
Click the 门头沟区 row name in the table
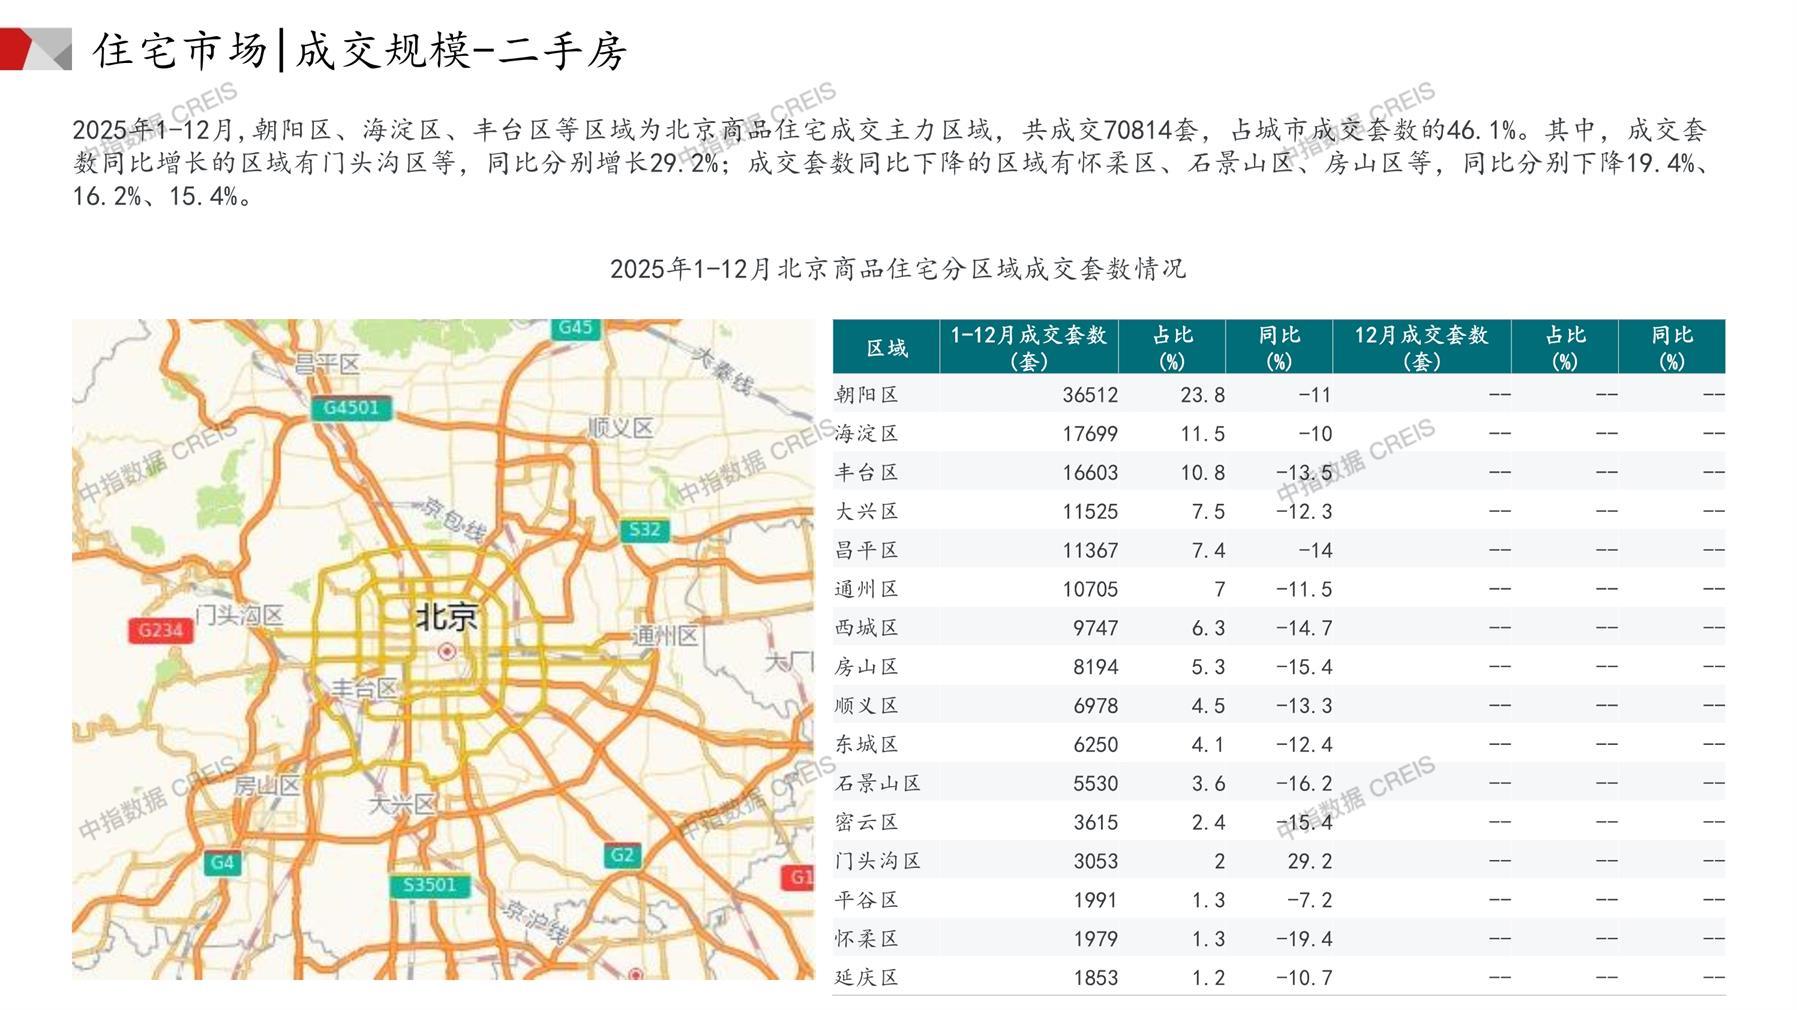pyautogui.click(x=878, y=861)
